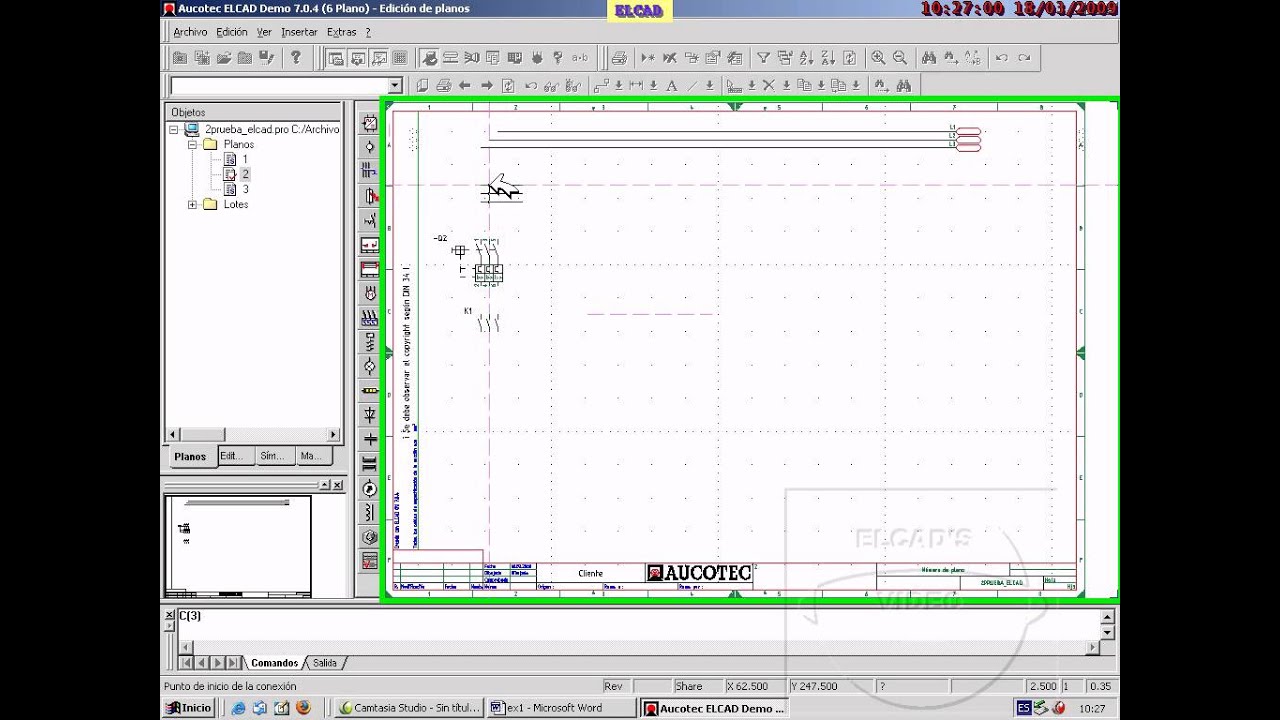Toggle the first view mode button
Viewport: 1280px width, 720px height.
(336, 58)
